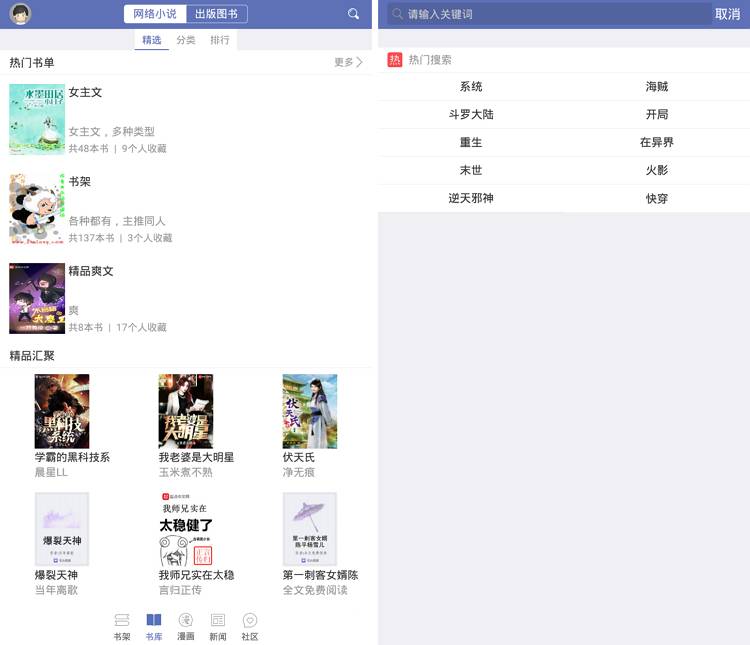Click the magnifier icon inside the search field

397,14
